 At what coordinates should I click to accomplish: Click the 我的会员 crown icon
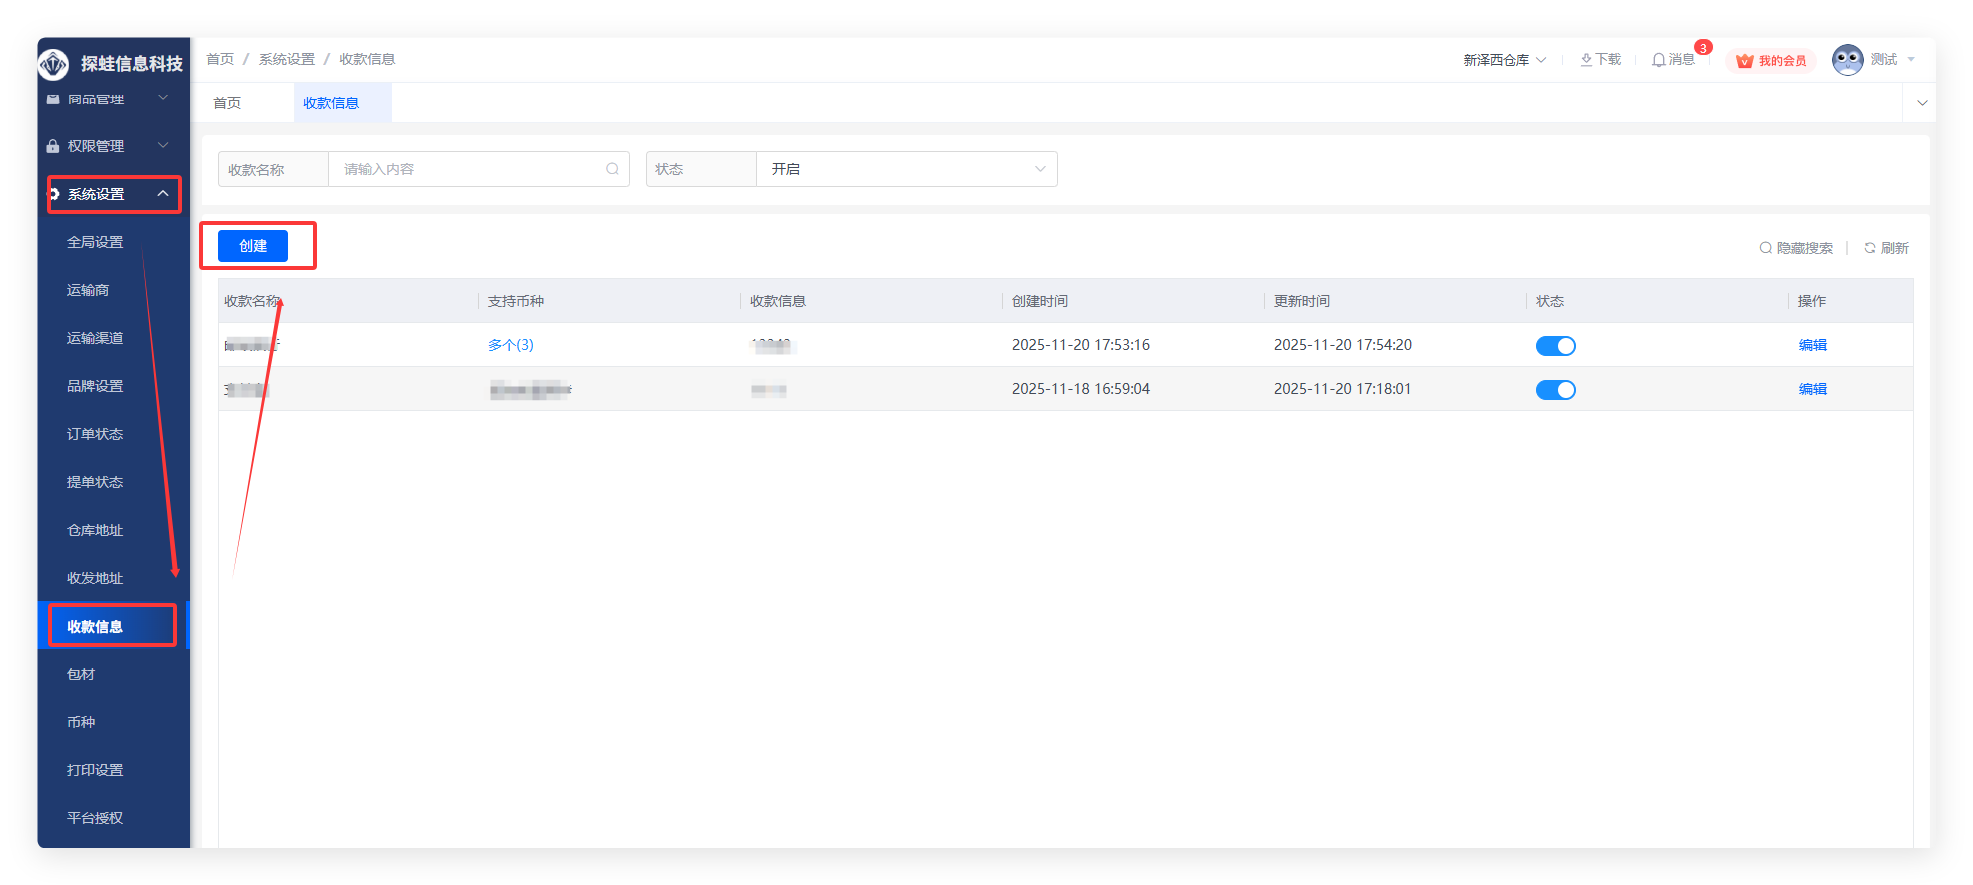click(x=1745, y=61)
